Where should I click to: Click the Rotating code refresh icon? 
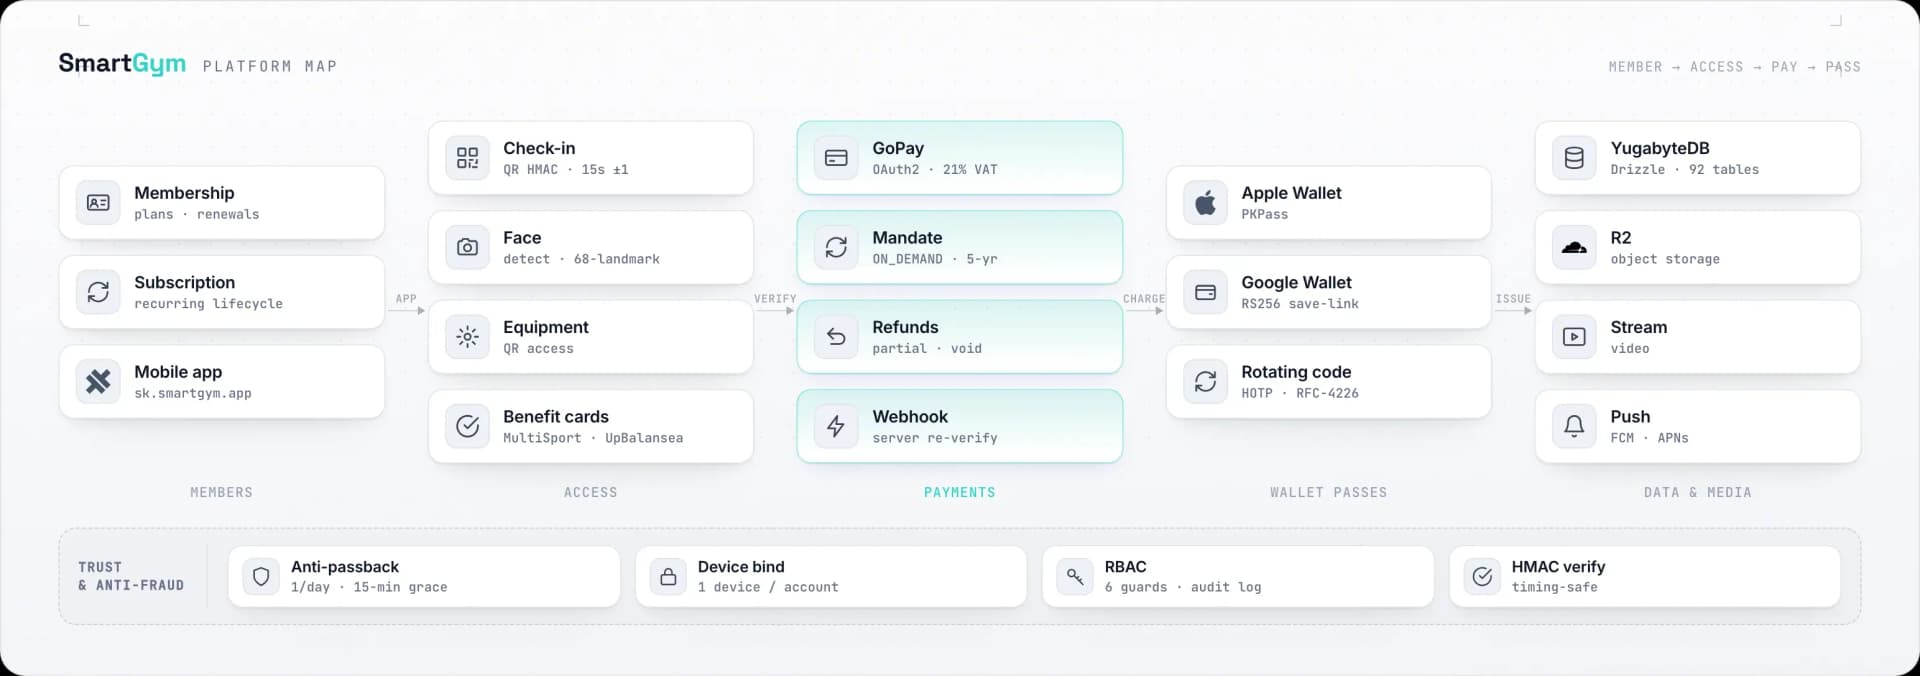coord(1205,381)
